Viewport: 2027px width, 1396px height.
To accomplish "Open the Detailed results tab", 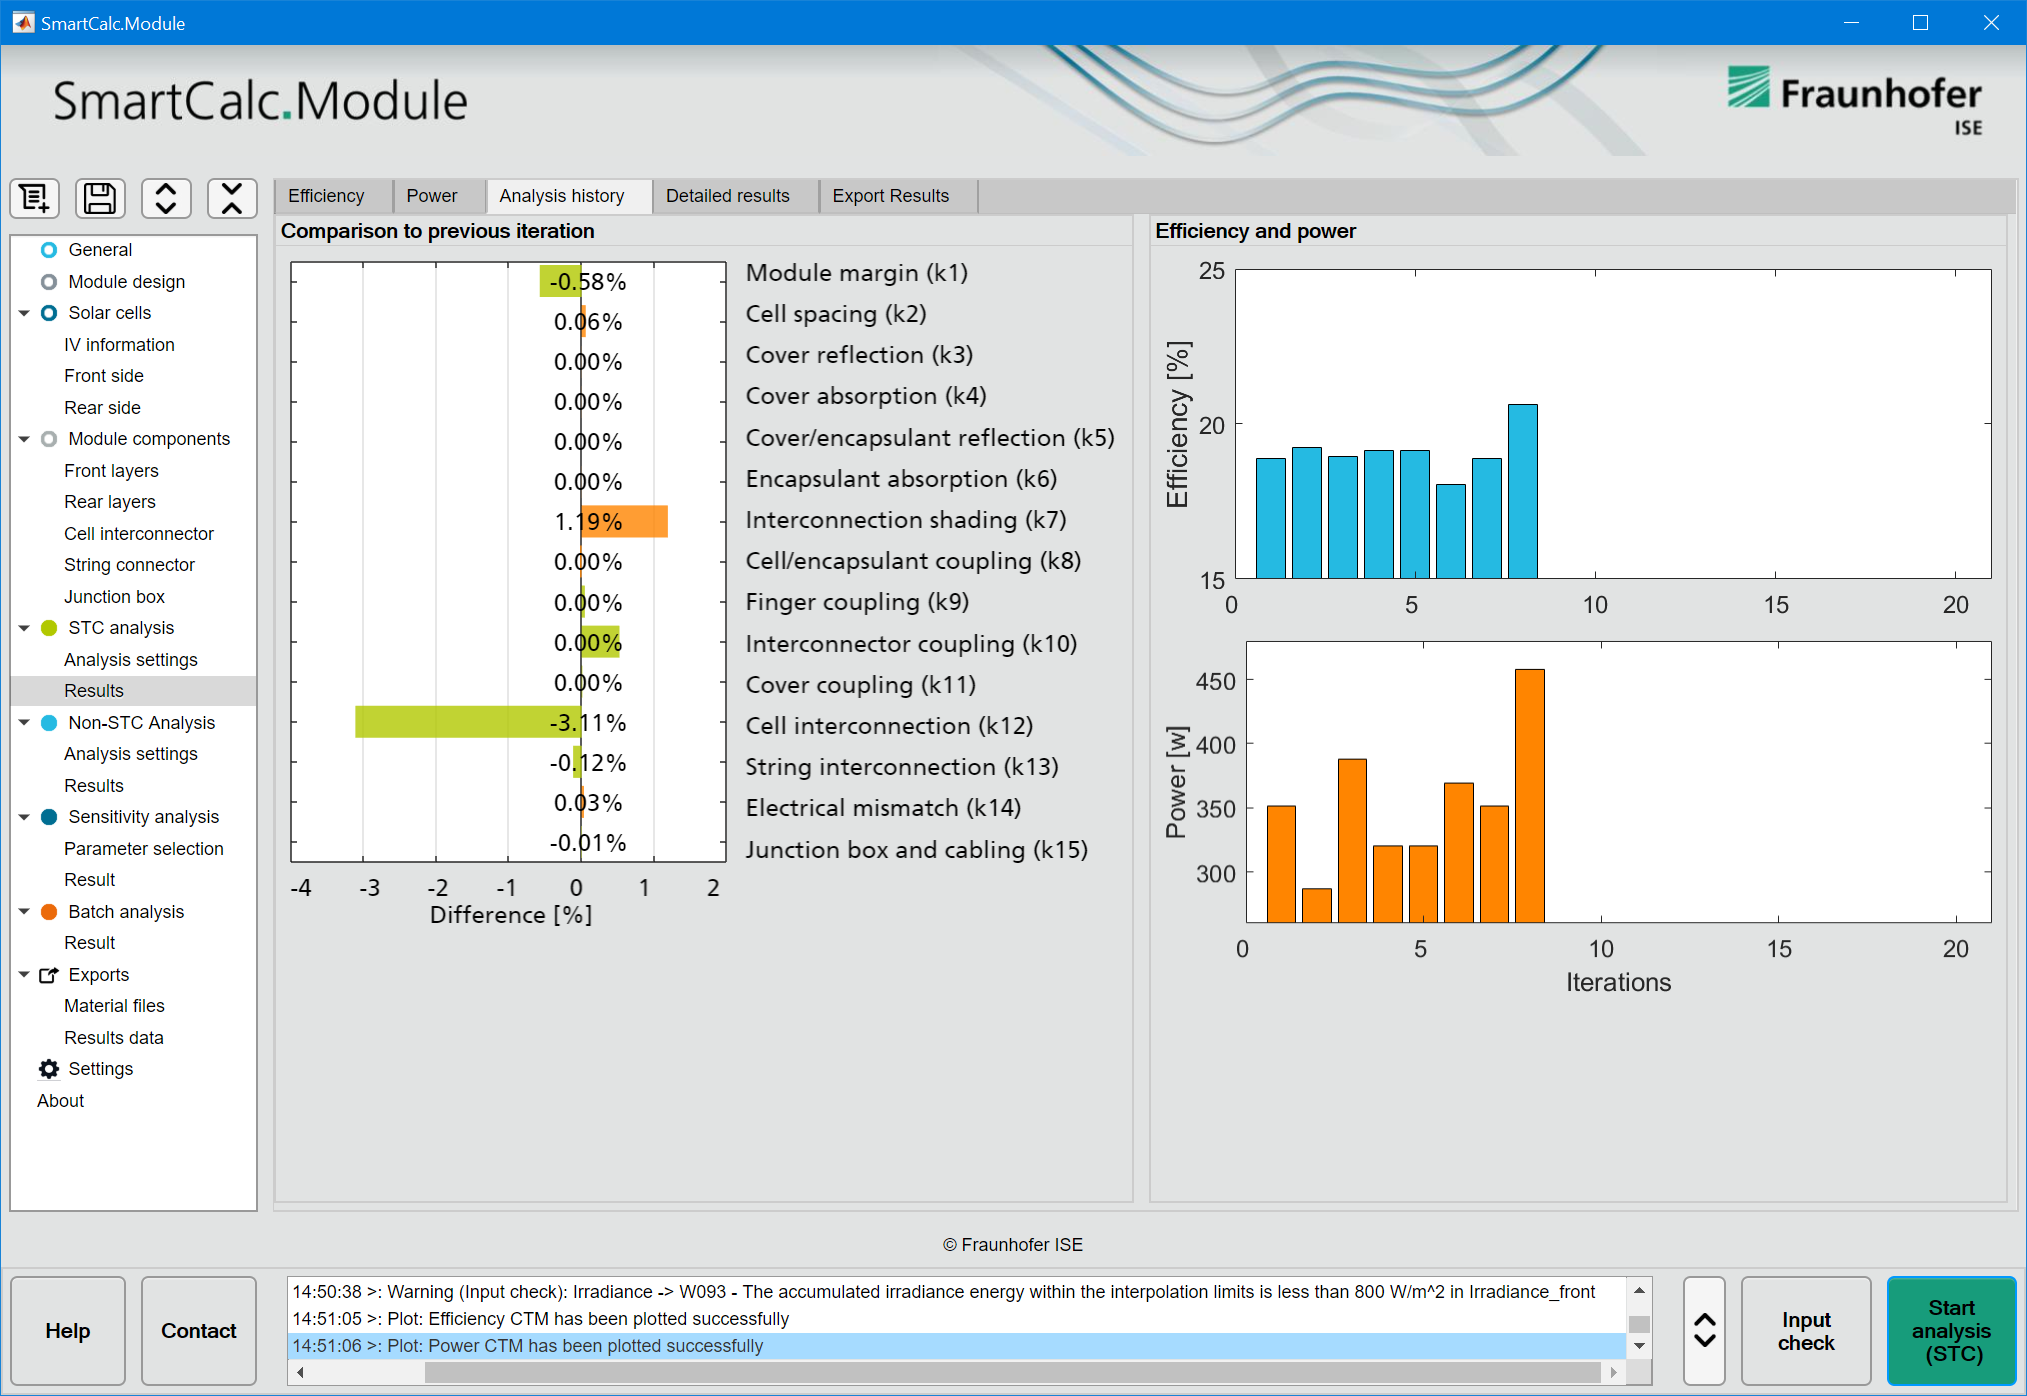I will 734,196.
